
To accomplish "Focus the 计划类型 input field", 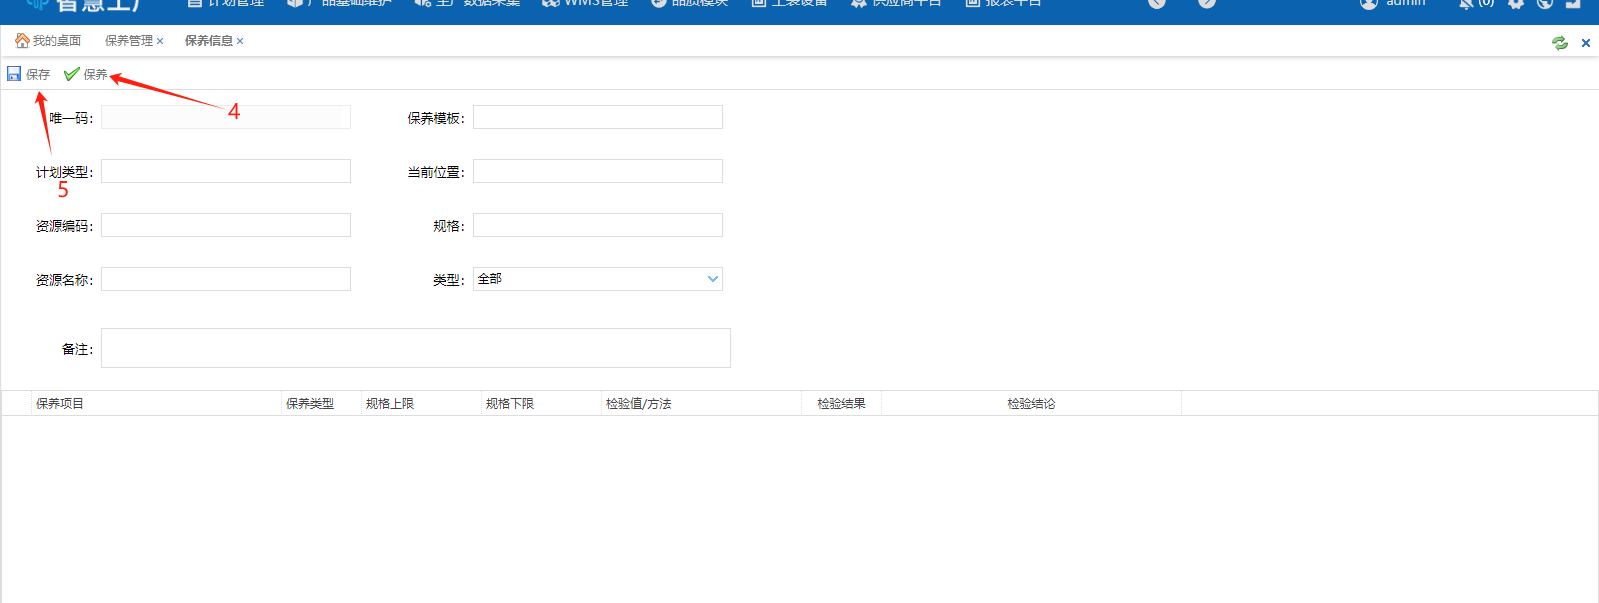I will coord(225,171).
